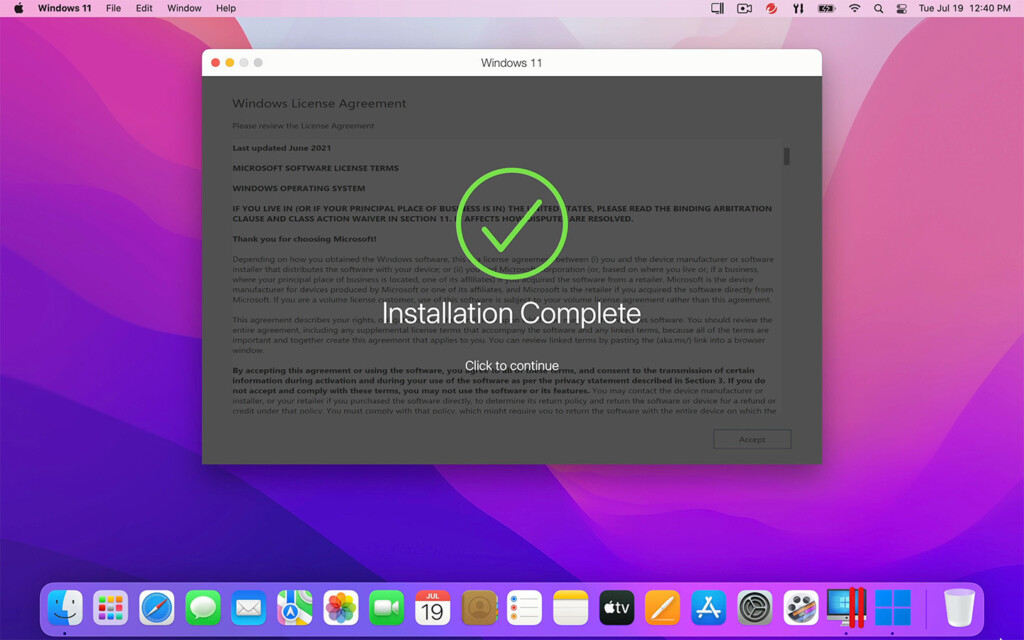Click the screen mirroring menu bar icon

click(x=717, y=8)
